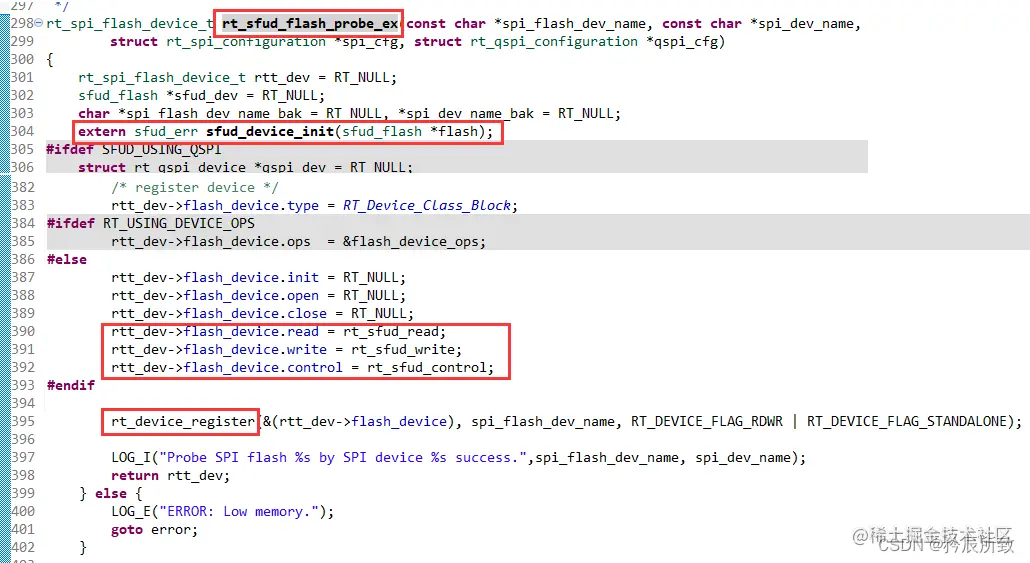Click the rtt_dev variable declaration on line 301

tap(282, 78)
